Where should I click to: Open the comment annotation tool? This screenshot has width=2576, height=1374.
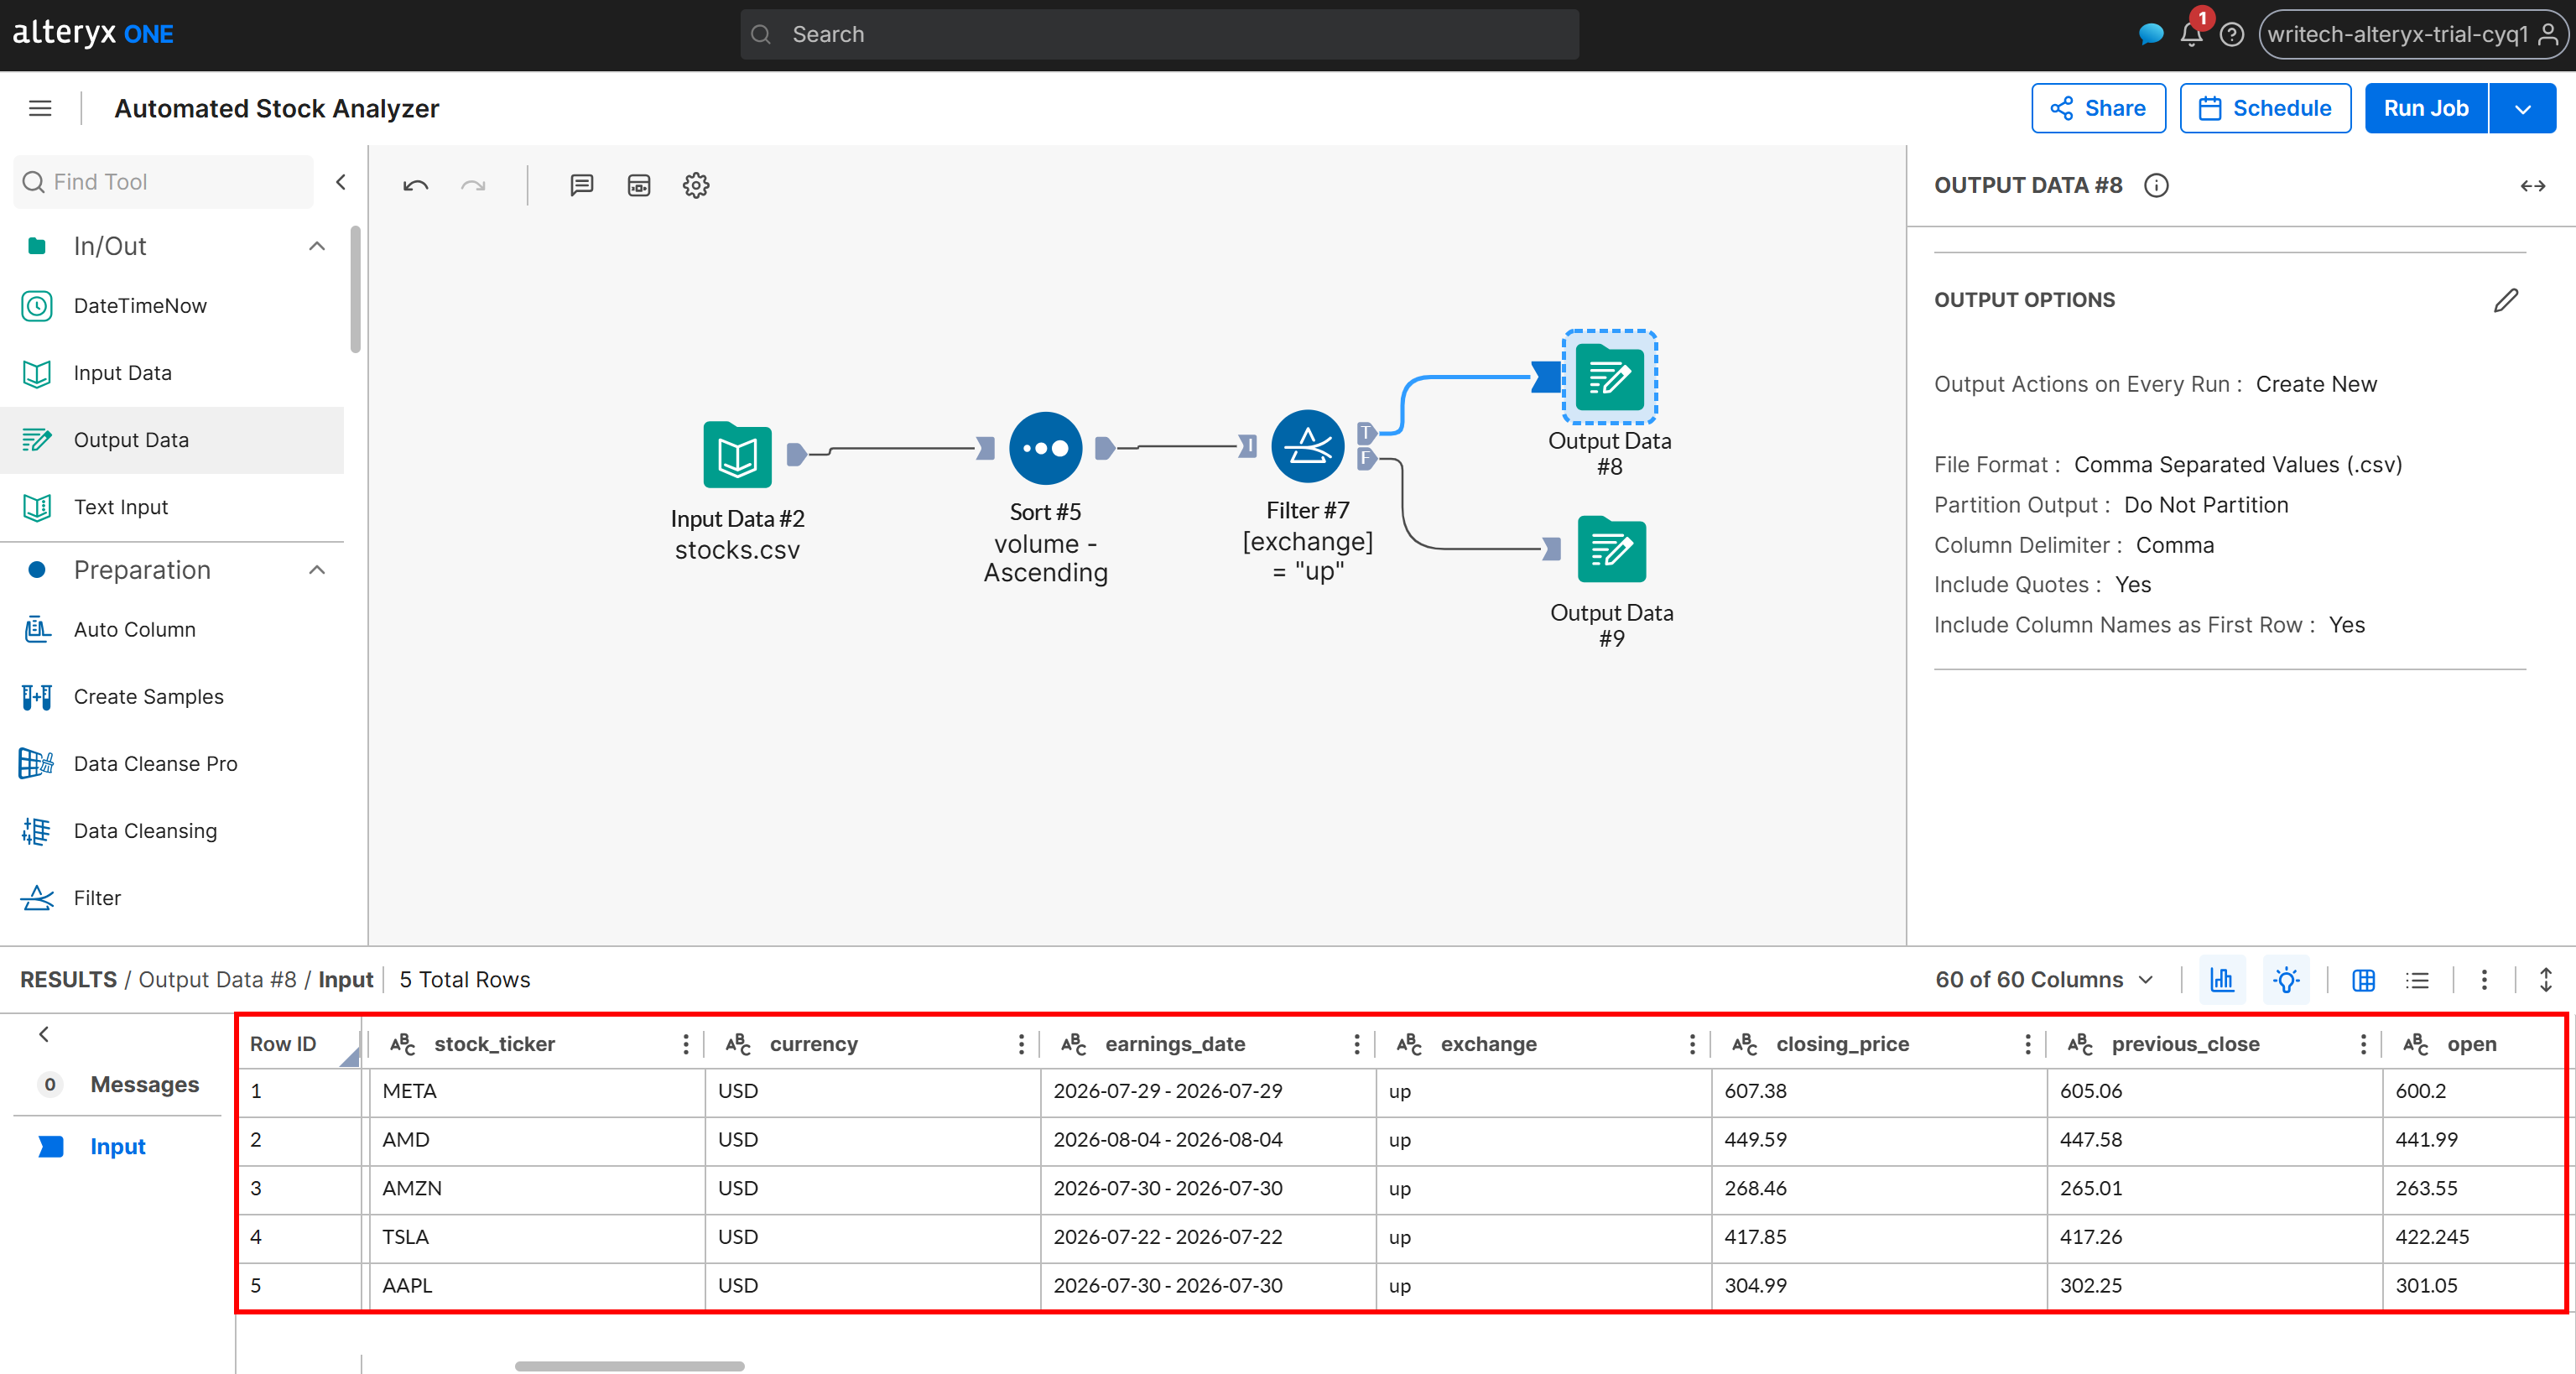[x=582, y=185]
